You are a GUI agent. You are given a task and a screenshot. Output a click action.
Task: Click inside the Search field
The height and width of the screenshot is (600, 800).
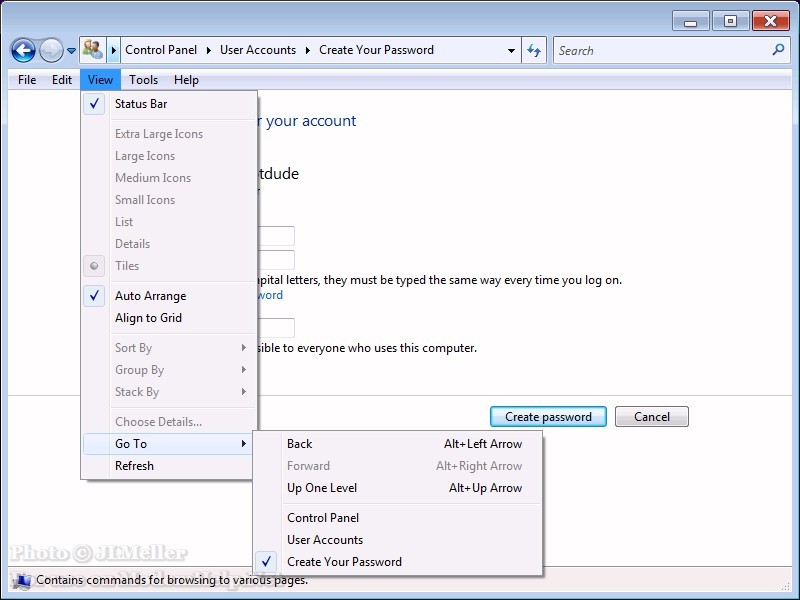[660, 50]
